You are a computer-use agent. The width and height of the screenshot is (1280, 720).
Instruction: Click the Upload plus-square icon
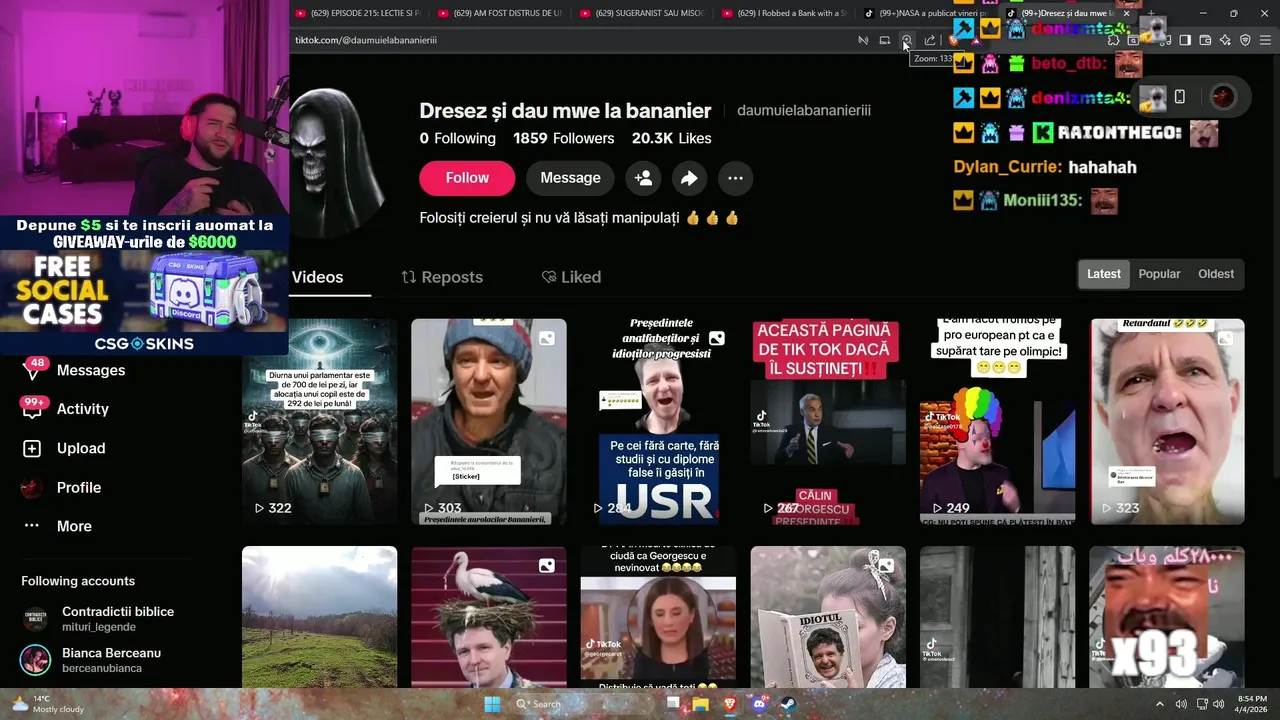[x=32, y=449]
